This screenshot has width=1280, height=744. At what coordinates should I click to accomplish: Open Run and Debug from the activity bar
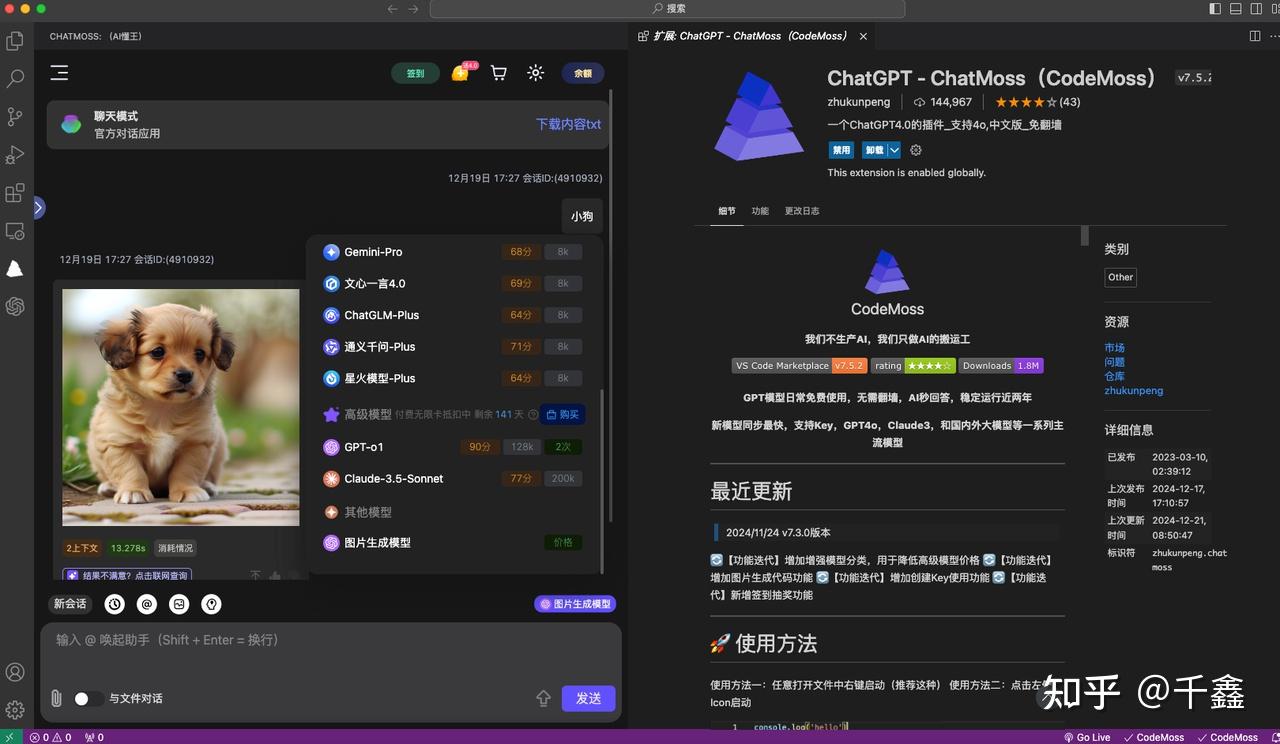15,154
